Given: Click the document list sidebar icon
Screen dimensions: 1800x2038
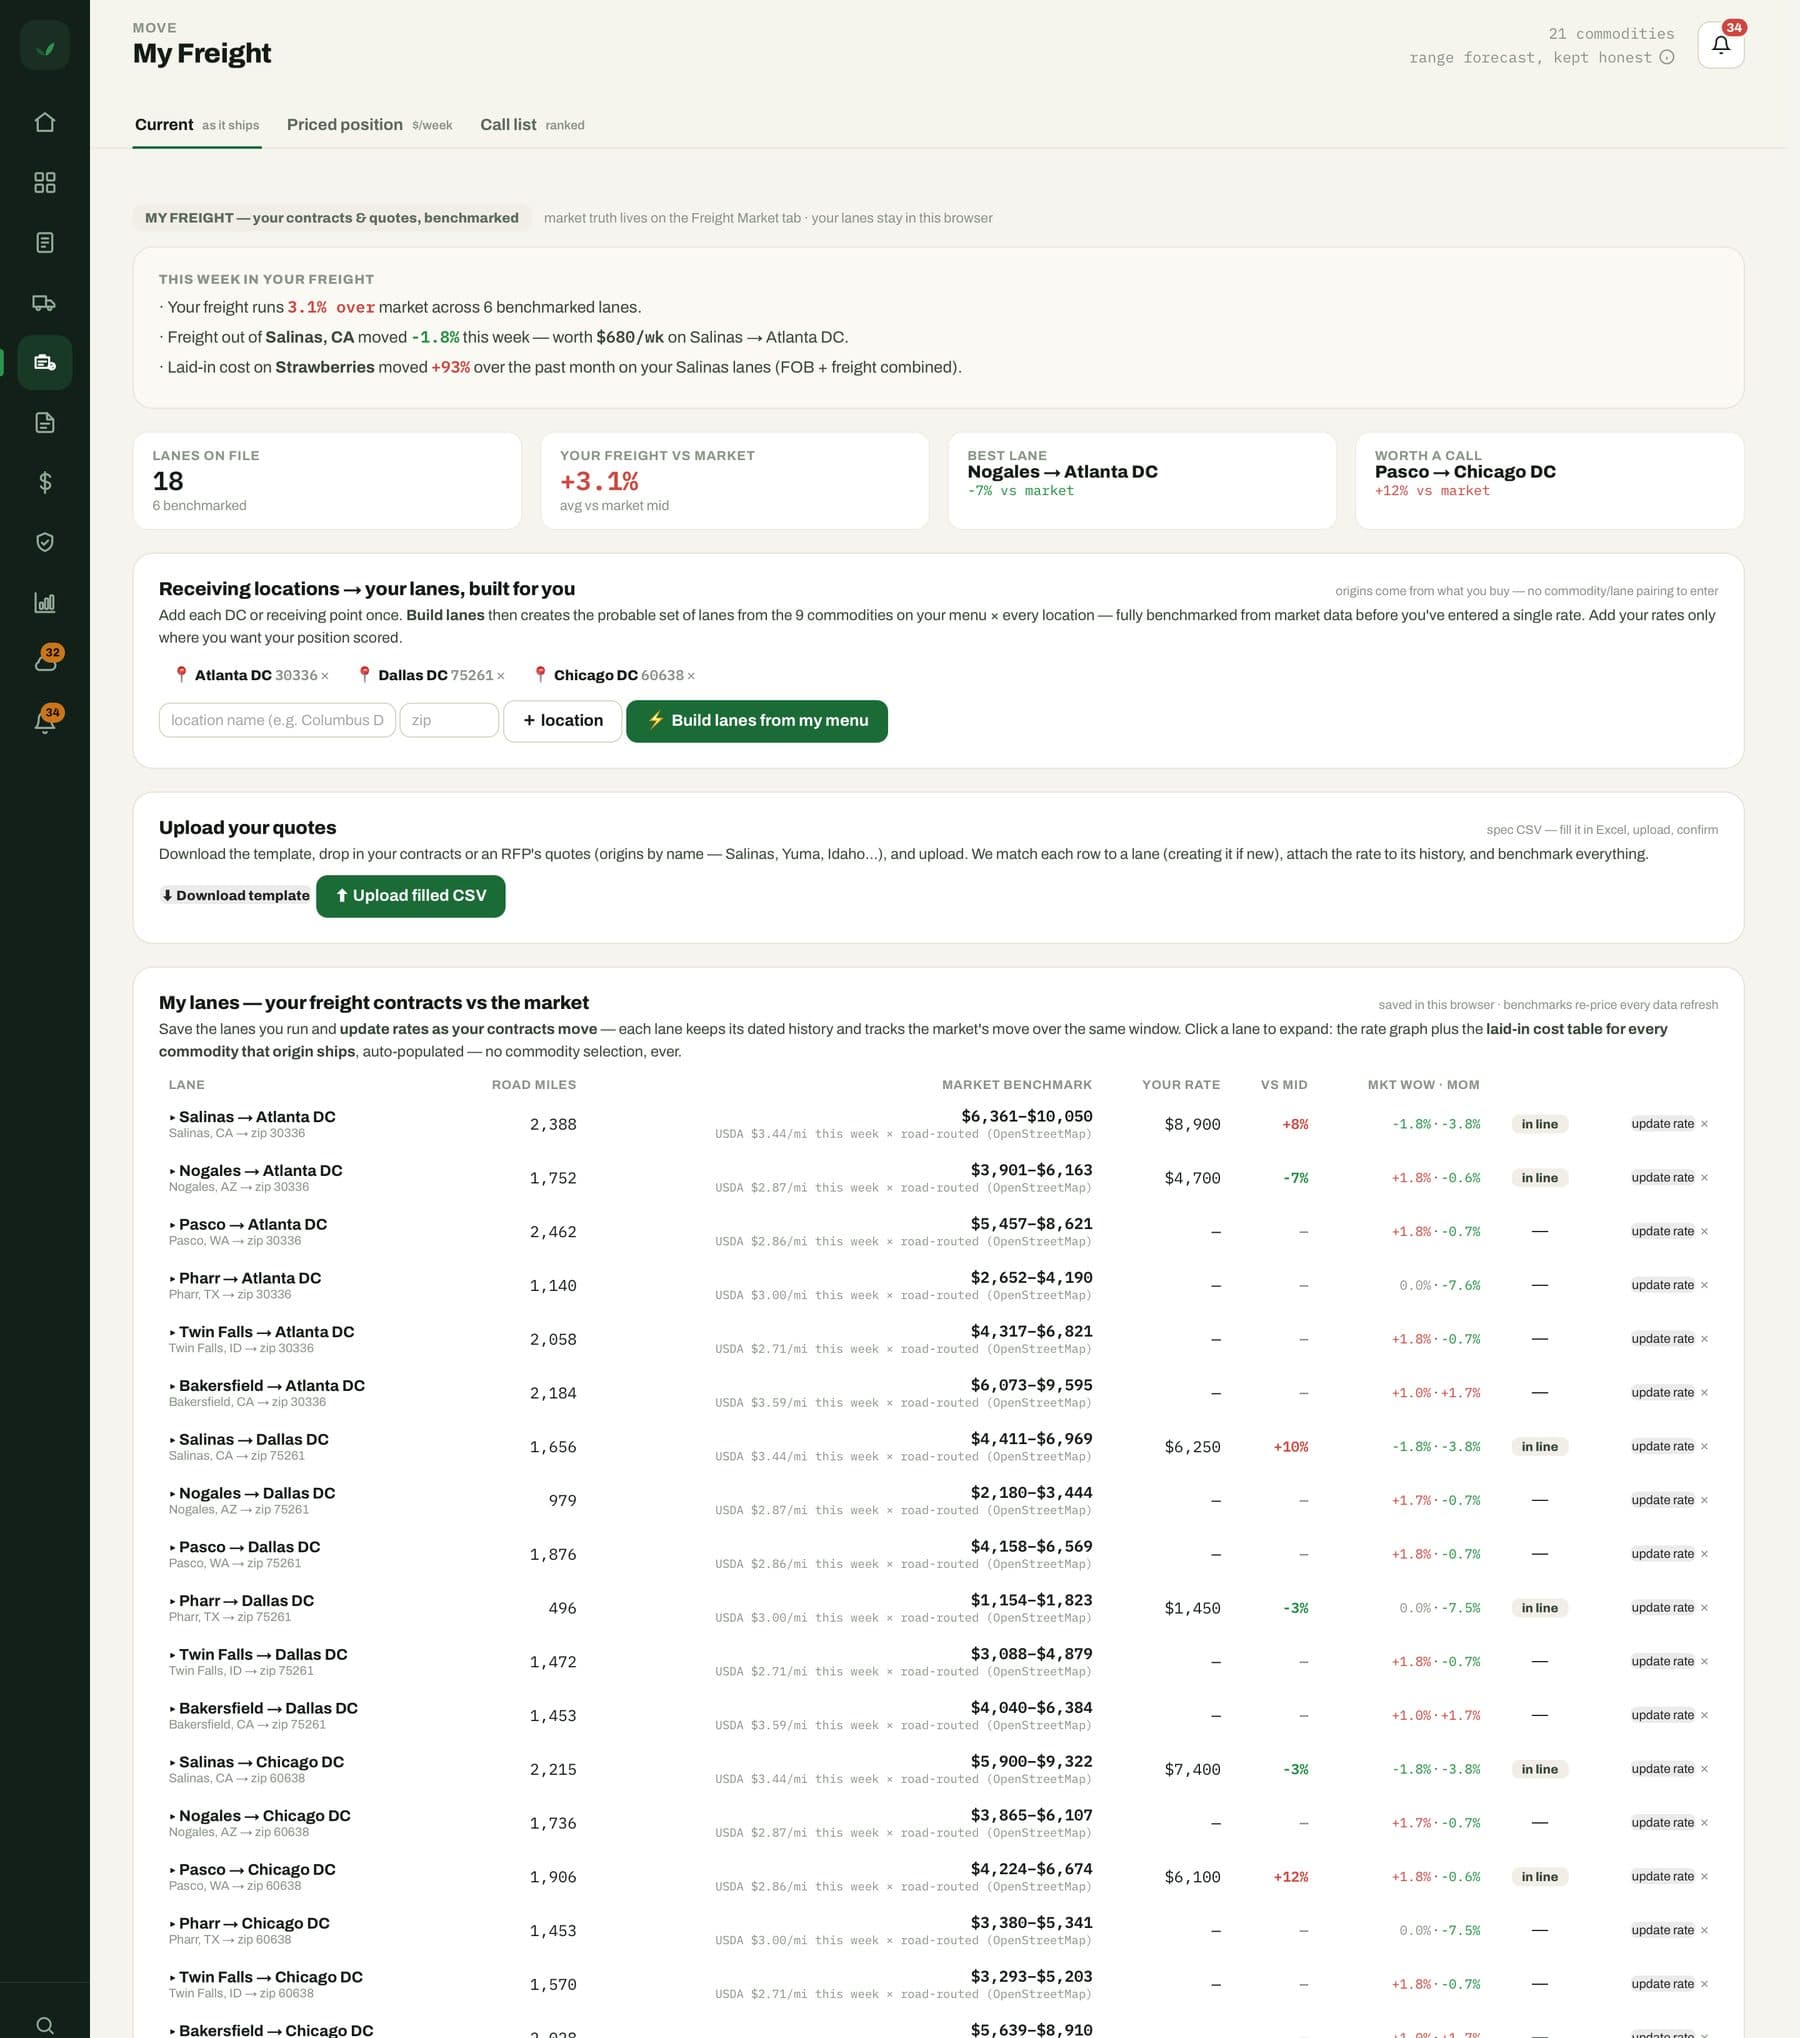Looking at the screenshot, I should coord(45,242).
